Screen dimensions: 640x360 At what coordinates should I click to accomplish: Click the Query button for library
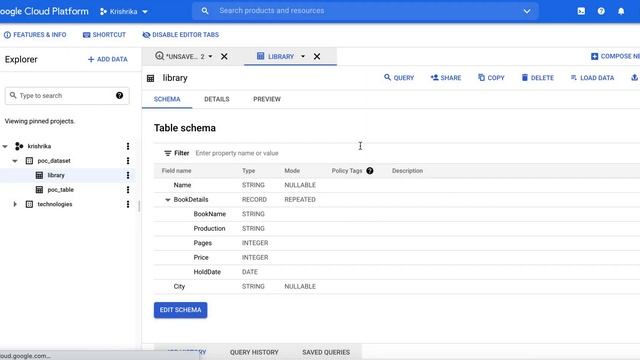[399, 78]
